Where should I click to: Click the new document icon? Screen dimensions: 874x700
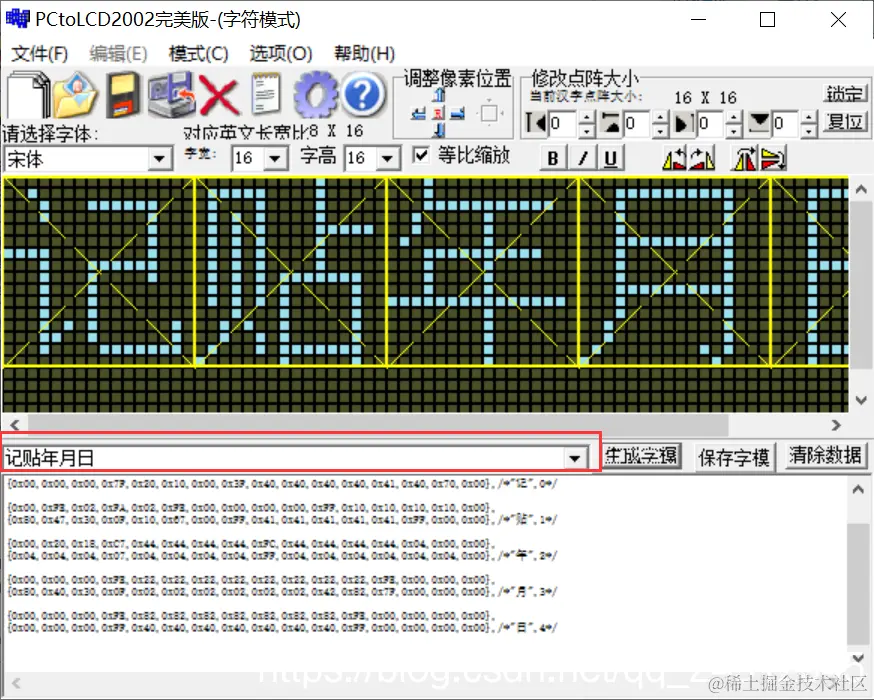tap(25, 95)
